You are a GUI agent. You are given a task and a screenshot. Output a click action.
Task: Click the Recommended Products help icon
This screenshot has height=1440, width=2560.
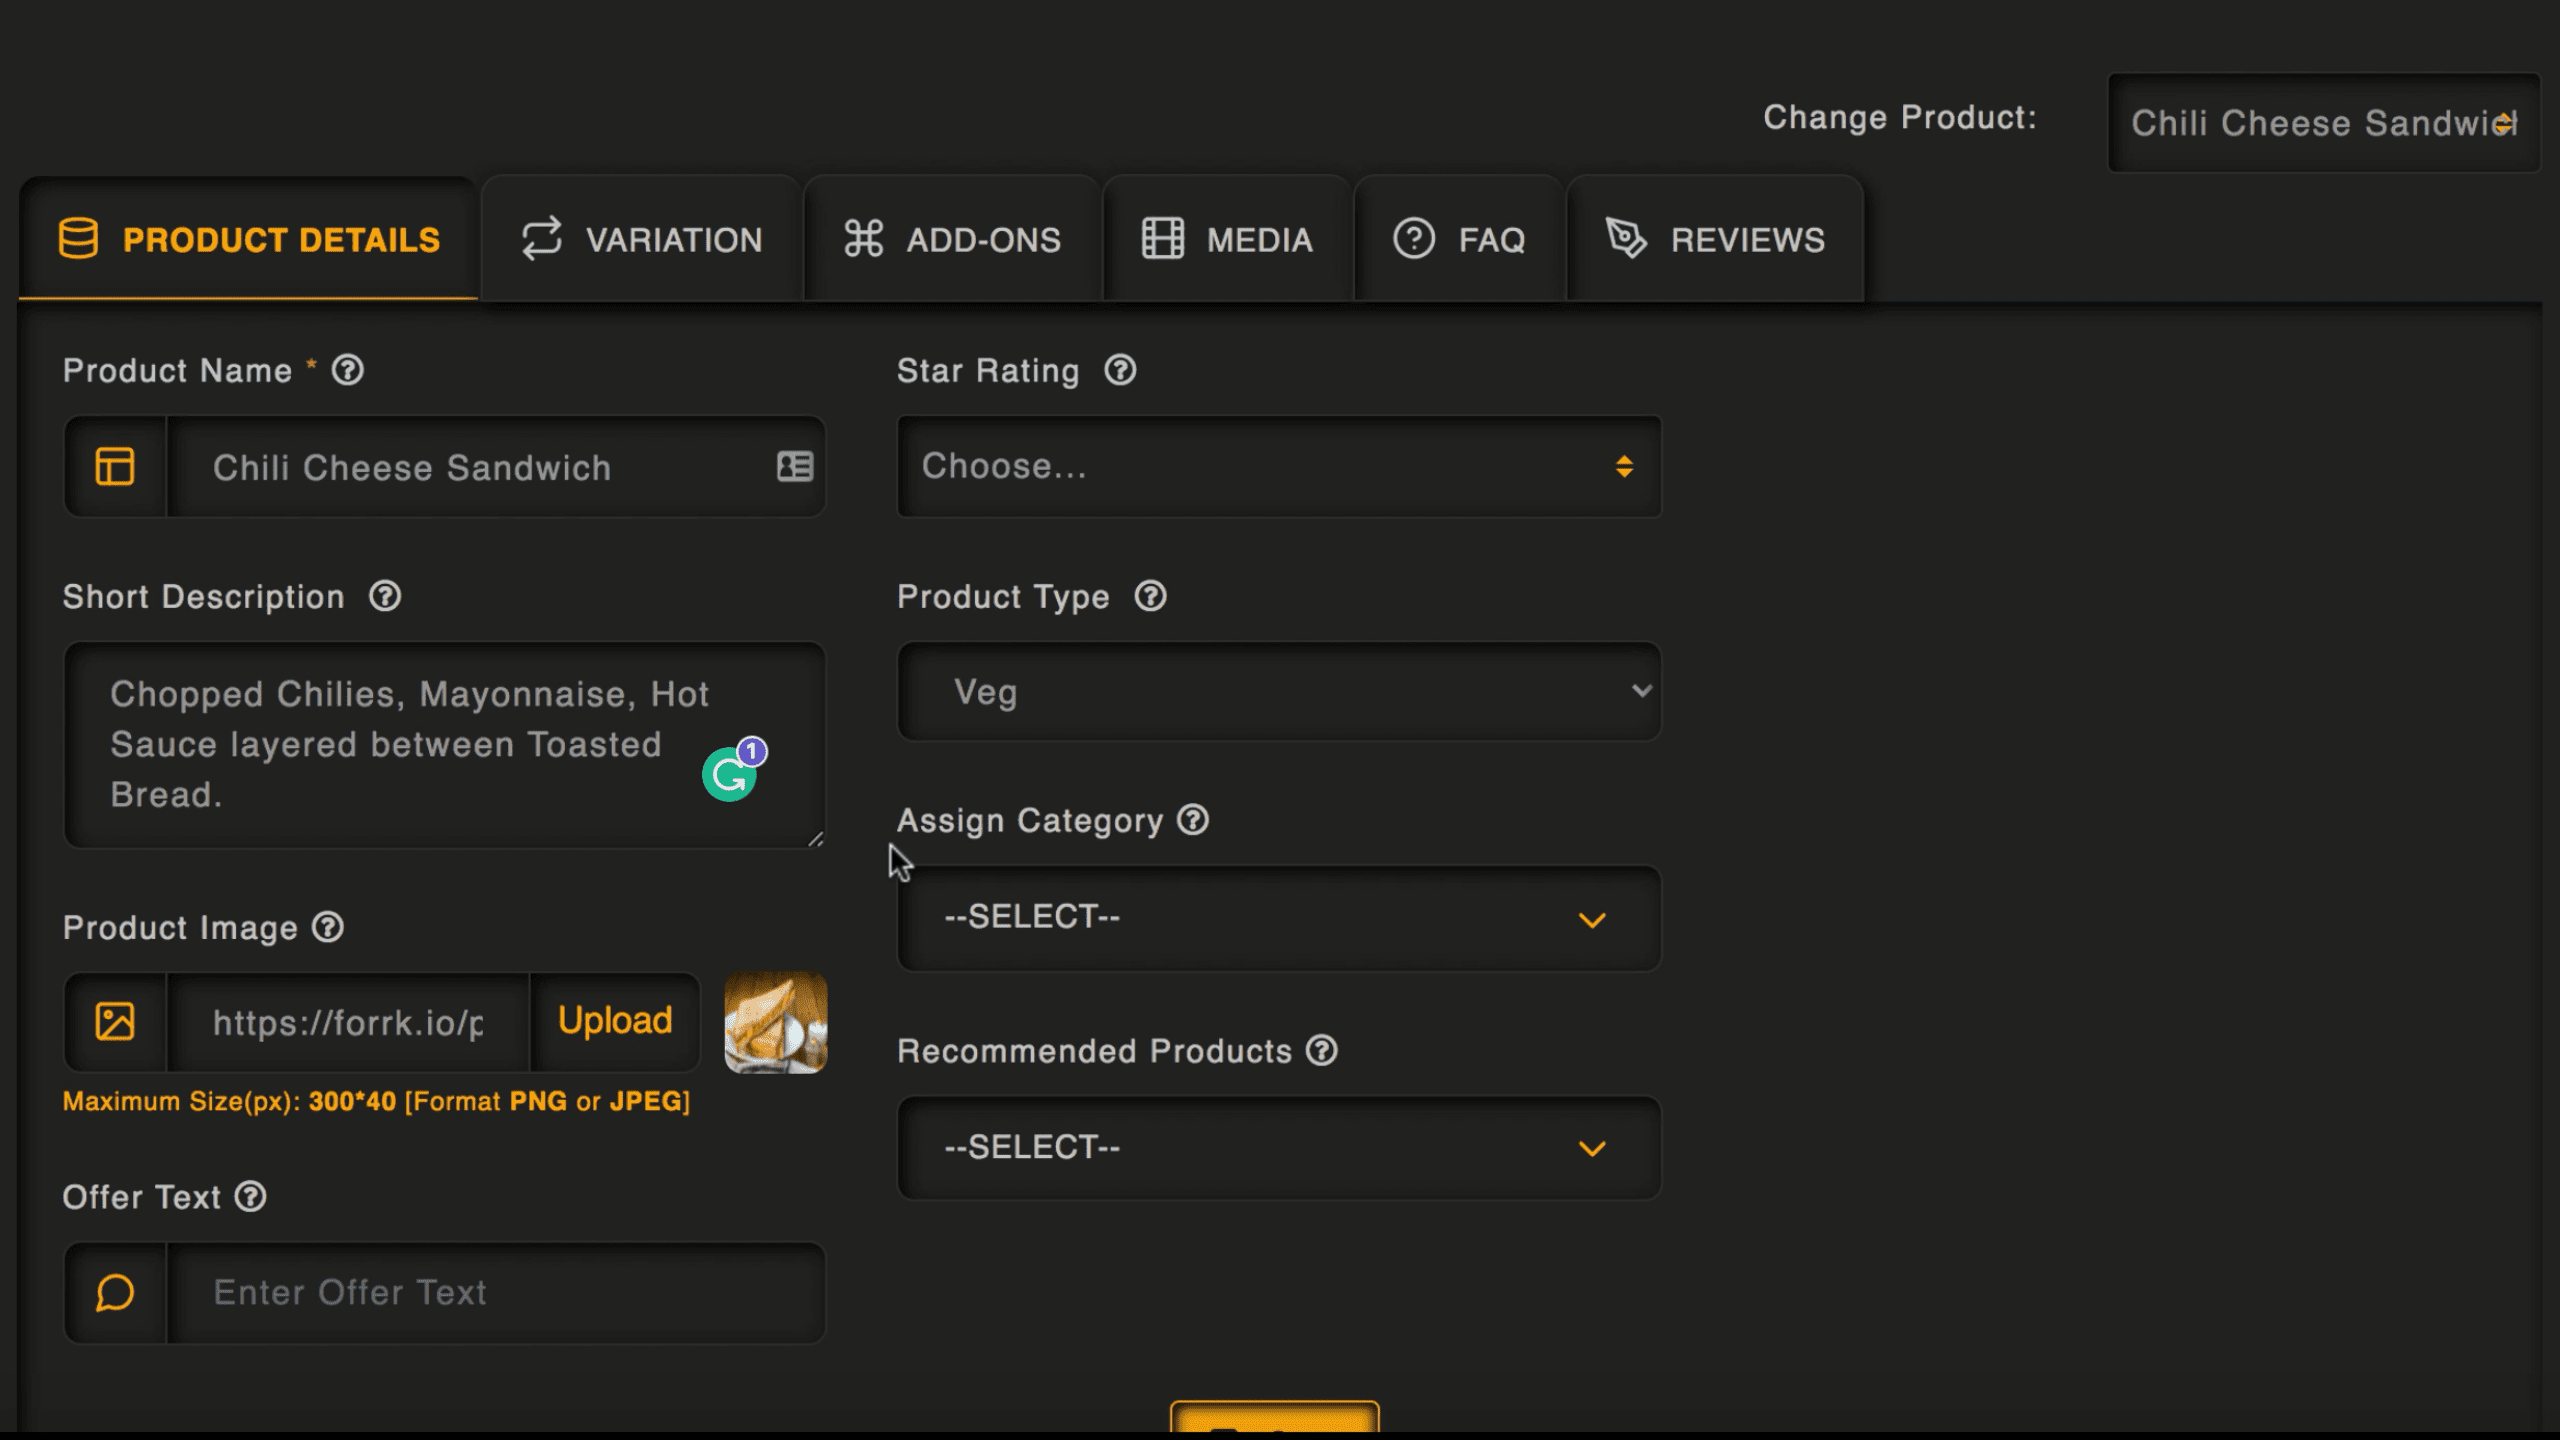pyautogui.click(x=1322, y=1051)
